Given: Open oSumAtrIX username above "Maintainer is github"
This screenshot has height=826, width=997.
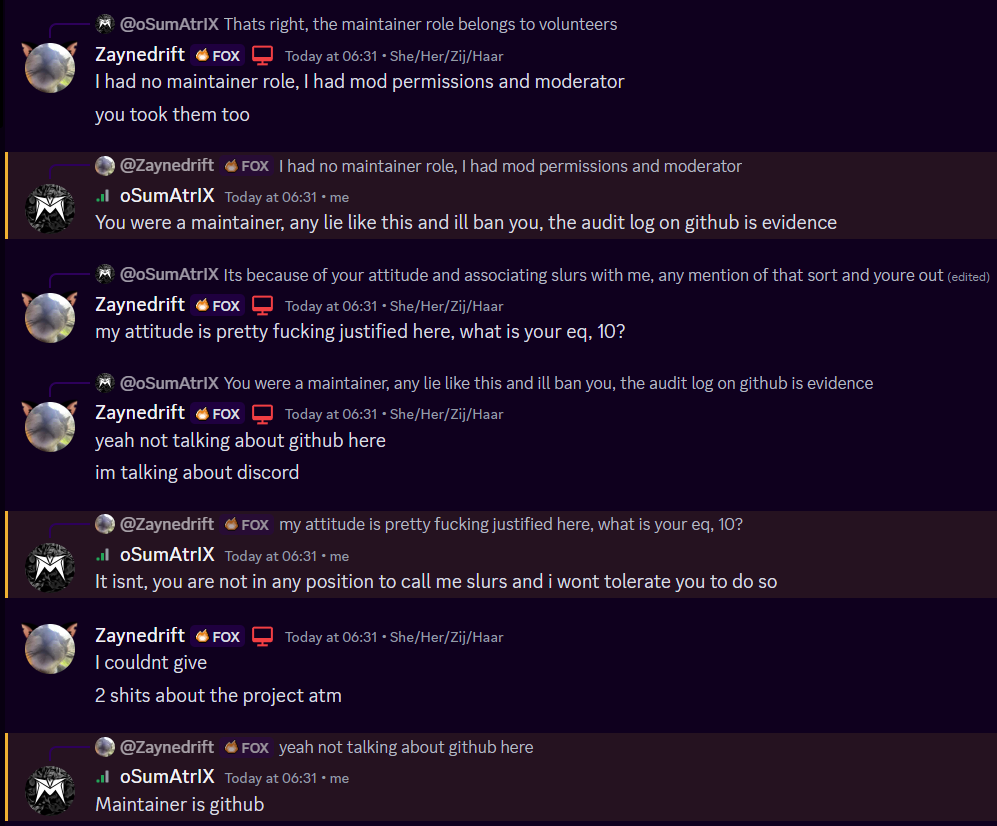Looking at the screenshot, I should (167, 777).
